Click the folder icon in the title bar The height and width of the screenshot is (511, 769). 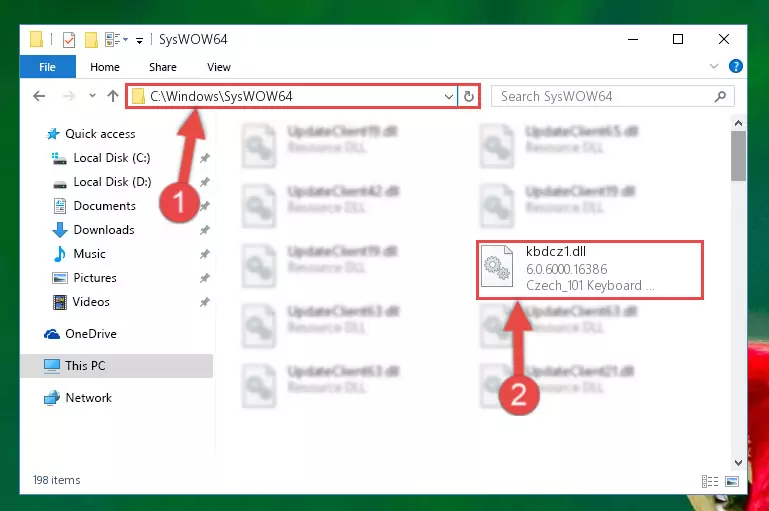coord(36,39)
